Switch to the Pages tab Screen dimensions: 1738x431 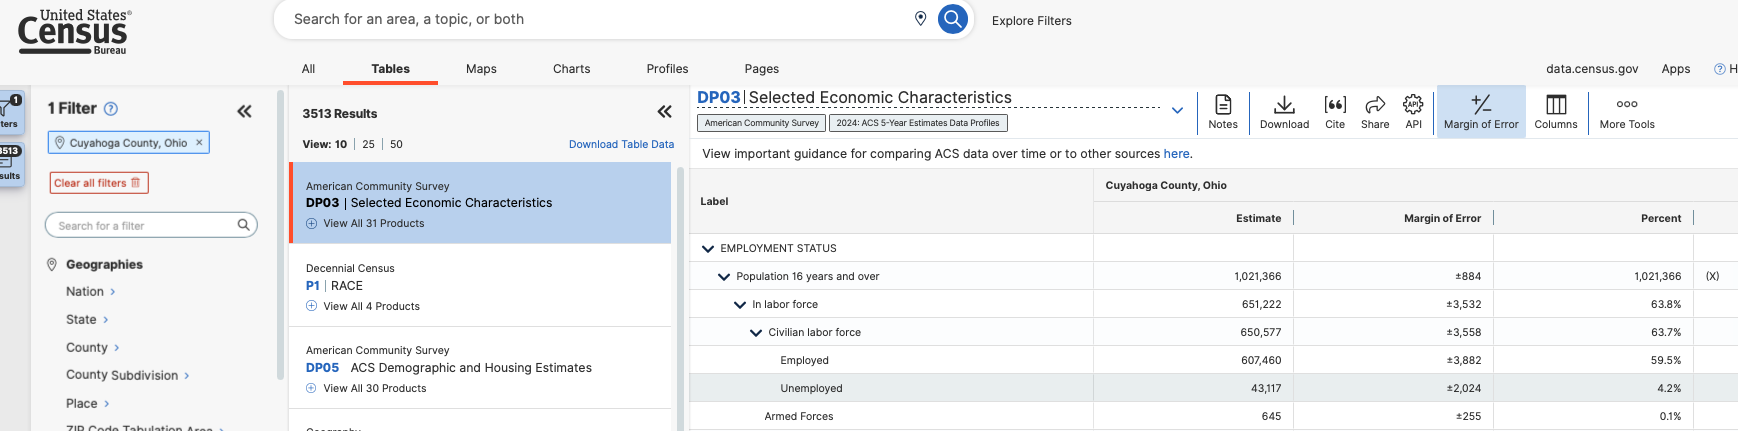click(x=761, y=68)
